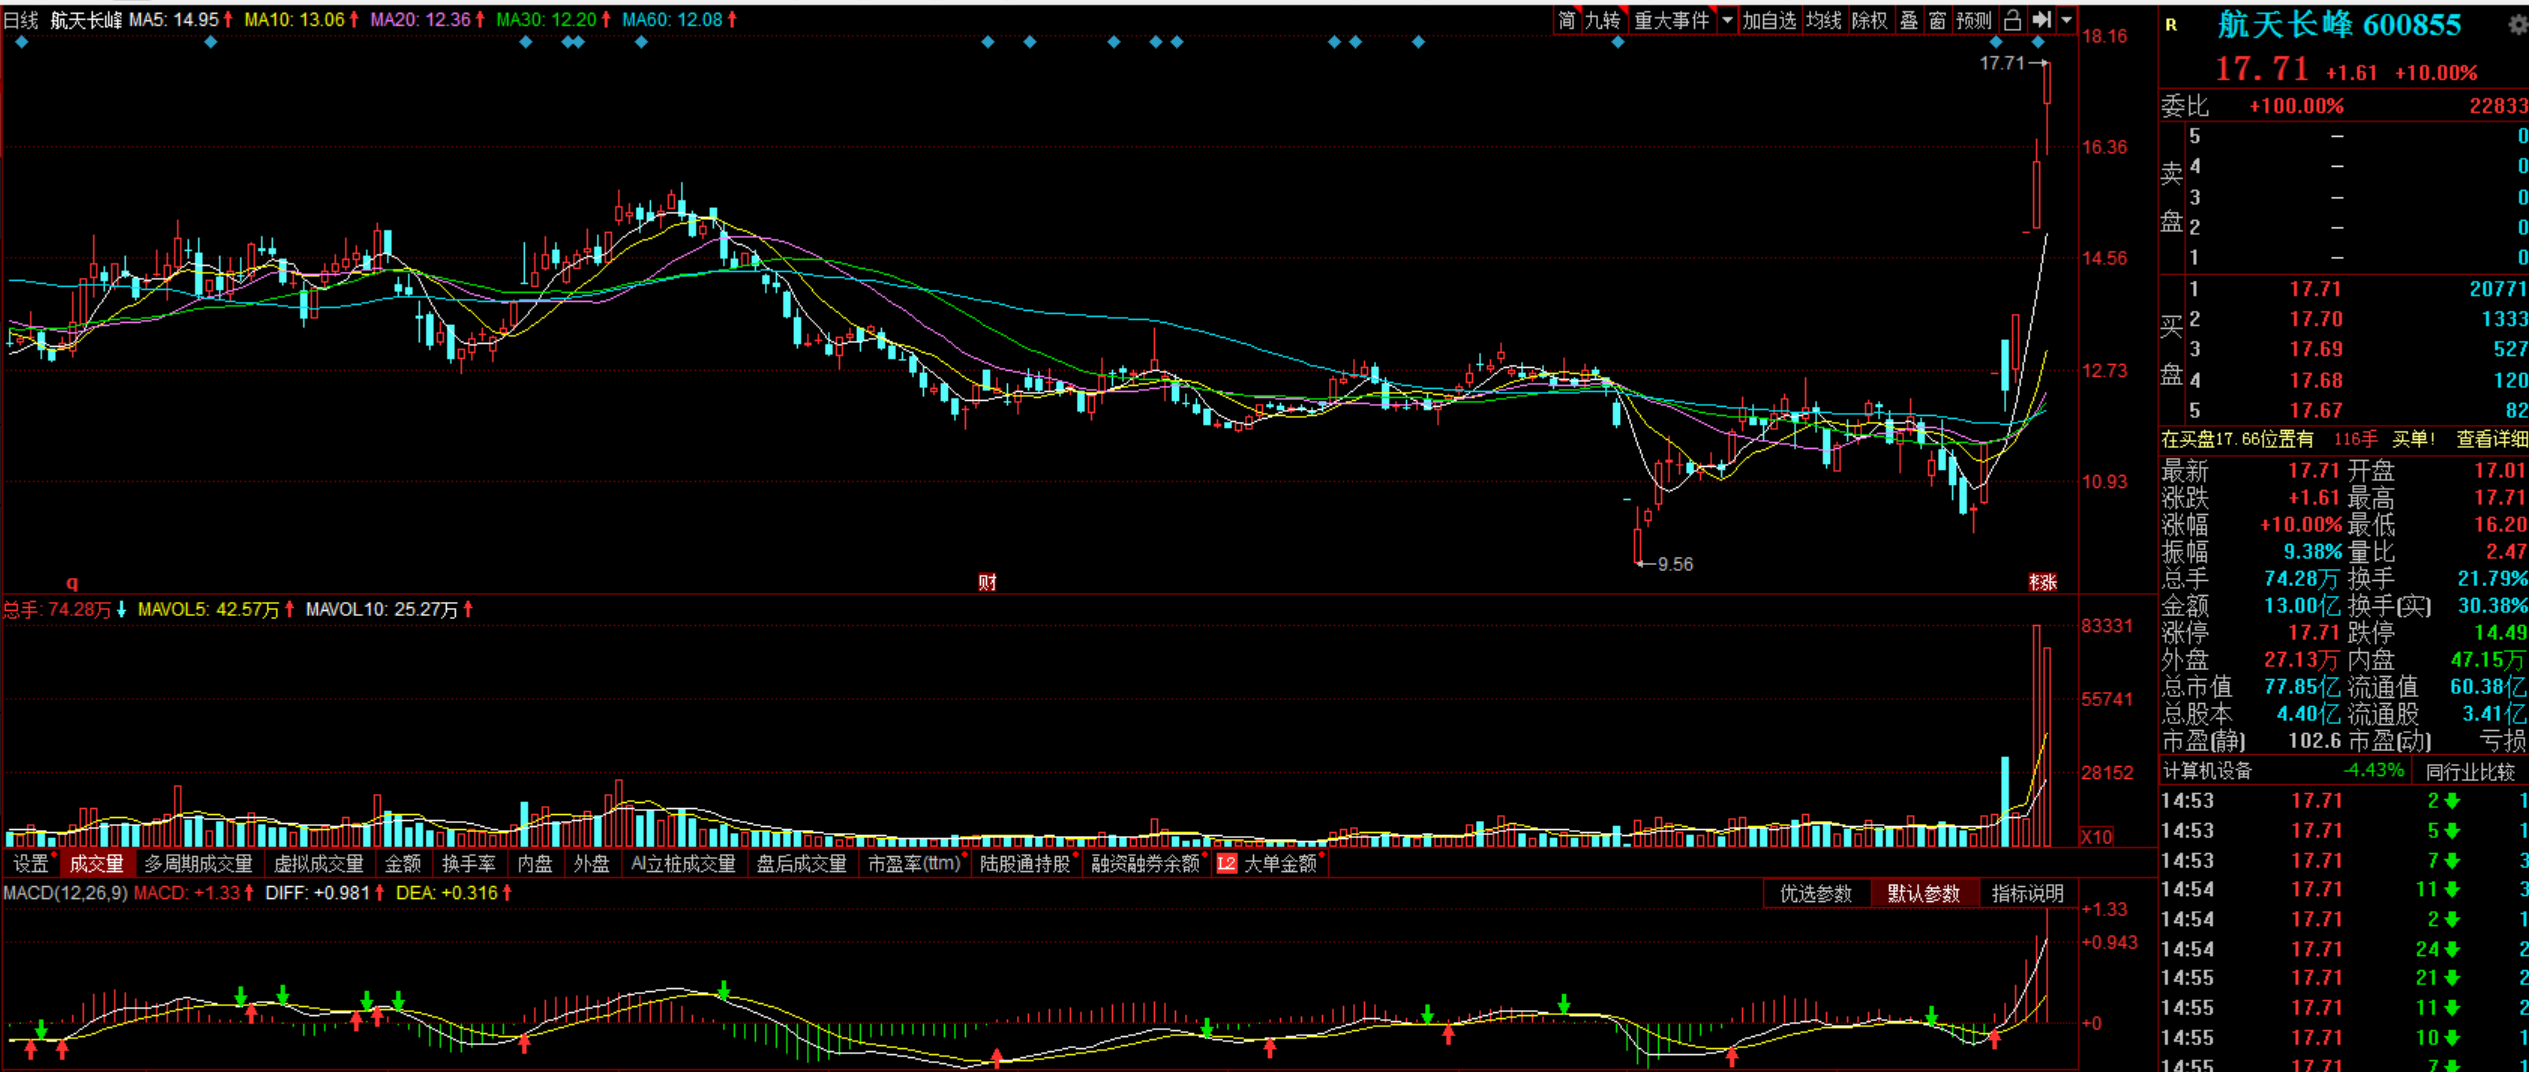The image size is (2529, 1072).
Task: Click the red L2 badge icon
Action: click(x=1226, y=864)
